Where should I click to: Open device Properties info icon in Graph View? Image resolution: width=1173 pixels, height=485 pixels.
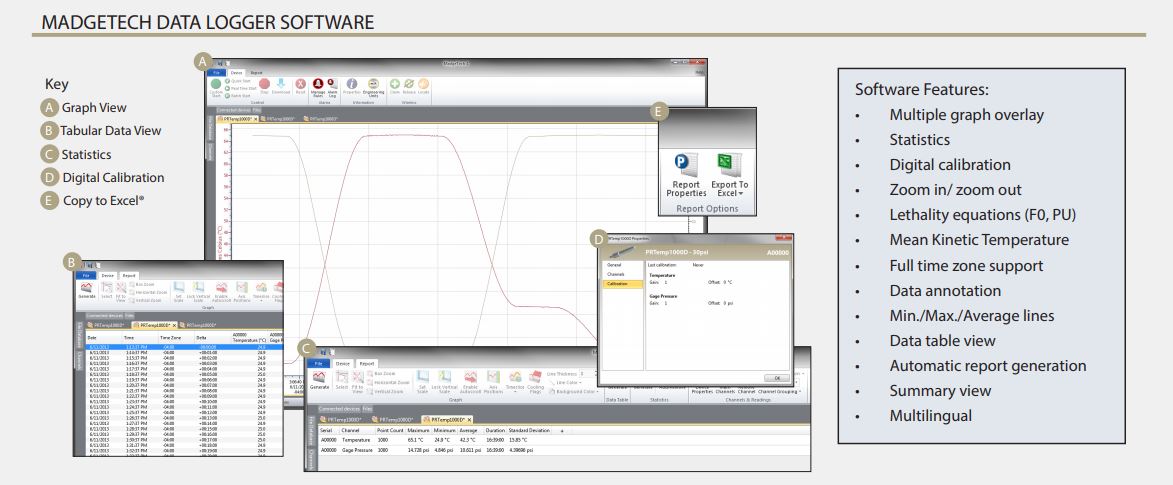(352, 84)
